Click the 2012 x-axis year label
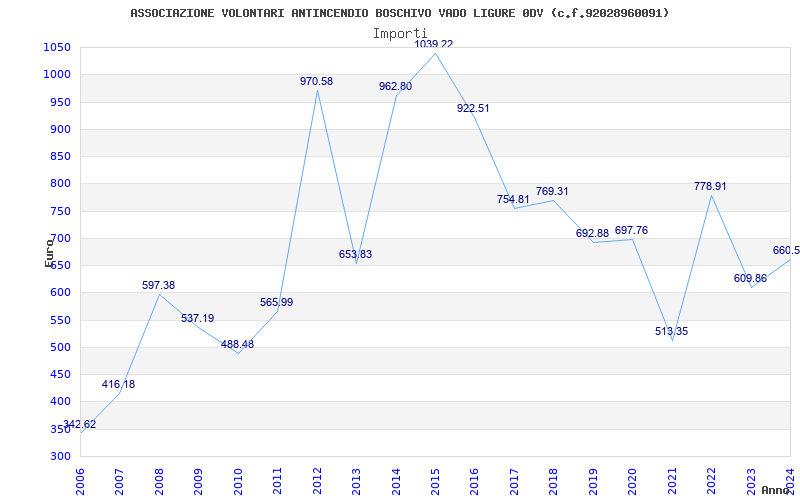Image resolution: width=800 pixels, height=500 pixels. (x=317, y=481)
